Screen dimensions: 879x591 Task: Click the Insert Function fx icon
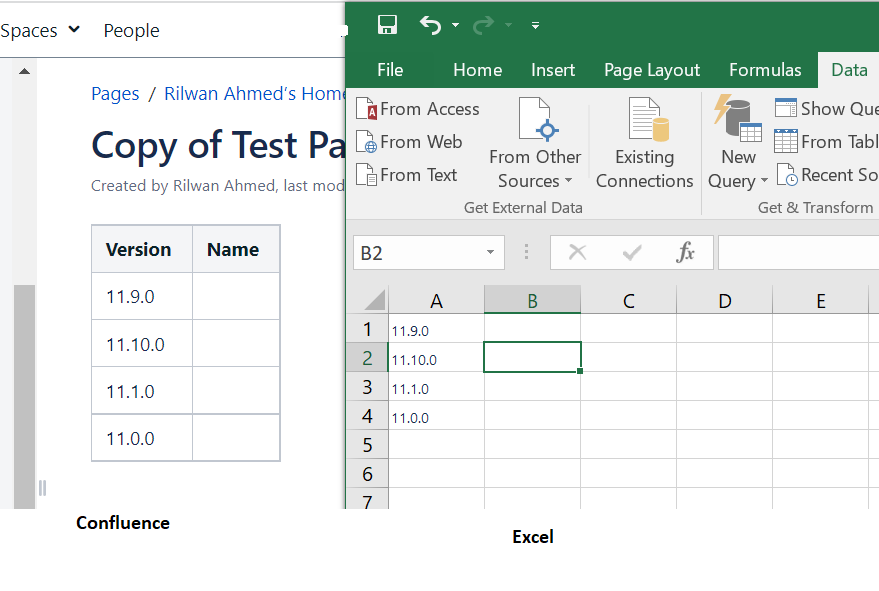686,252
